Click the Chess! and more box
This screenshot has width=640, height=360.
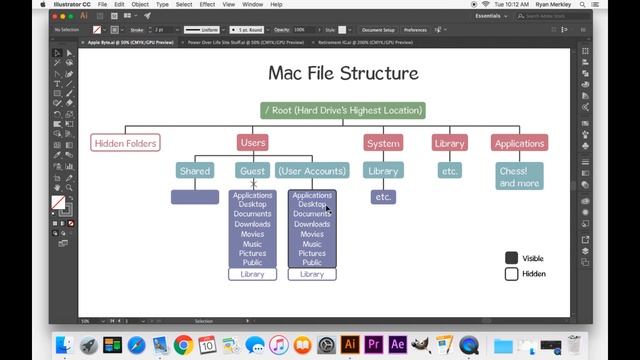[520, 176]
